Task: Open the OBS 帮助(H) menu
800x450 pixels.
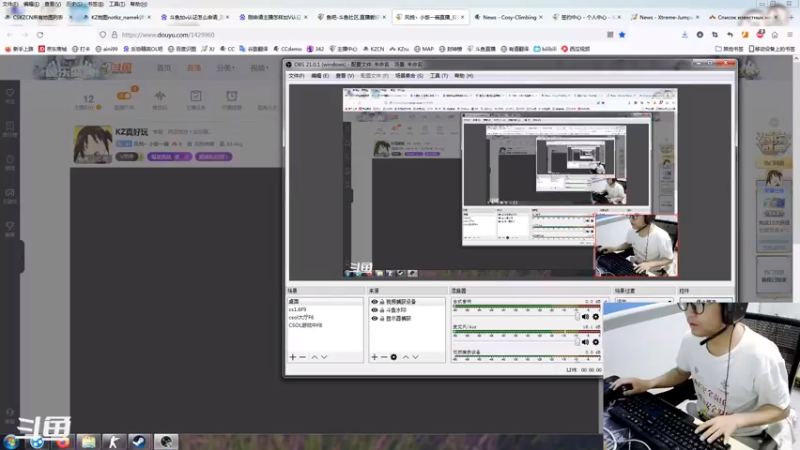Action: pyautogui.click(x=464, y=76)
